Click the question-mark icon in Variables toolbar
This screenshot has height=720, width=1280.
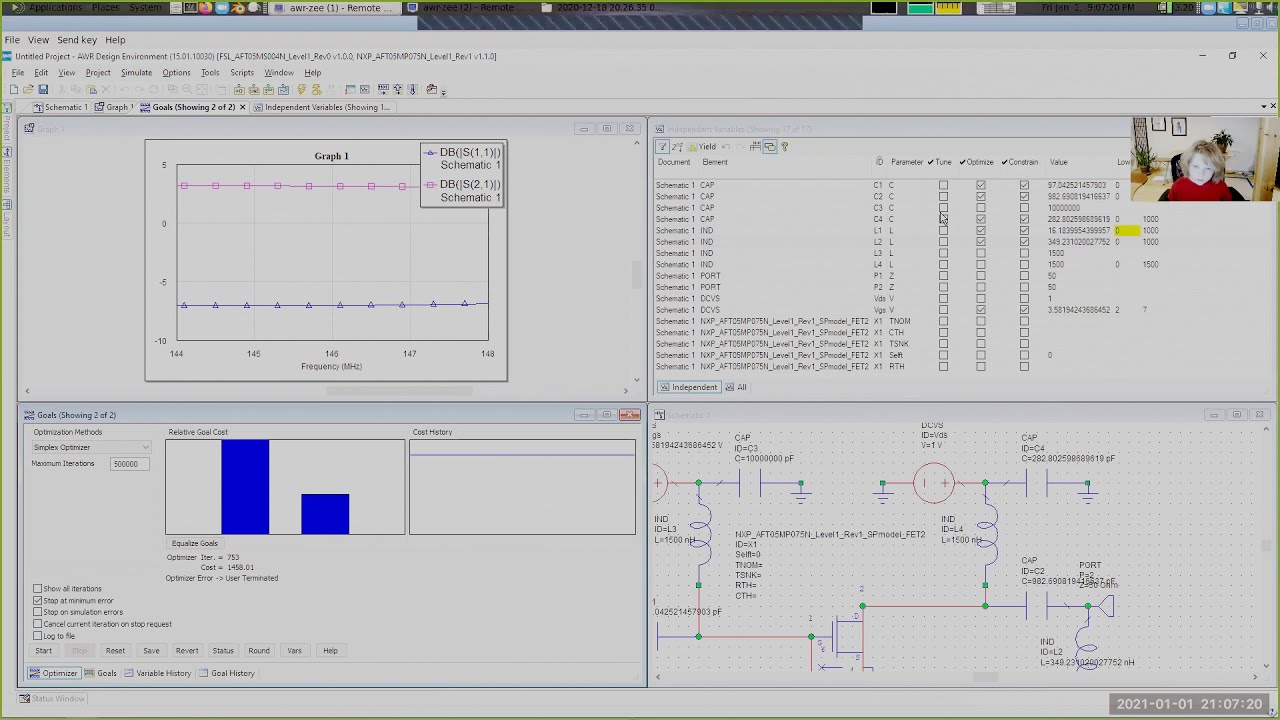click(x=784, y=147)
